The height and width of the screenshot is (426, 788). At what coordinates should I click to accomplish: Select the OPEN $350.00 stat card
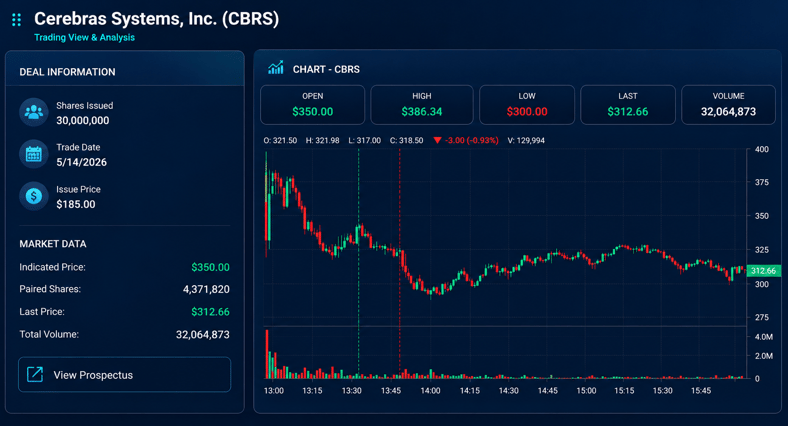click(x=313, y=104)
